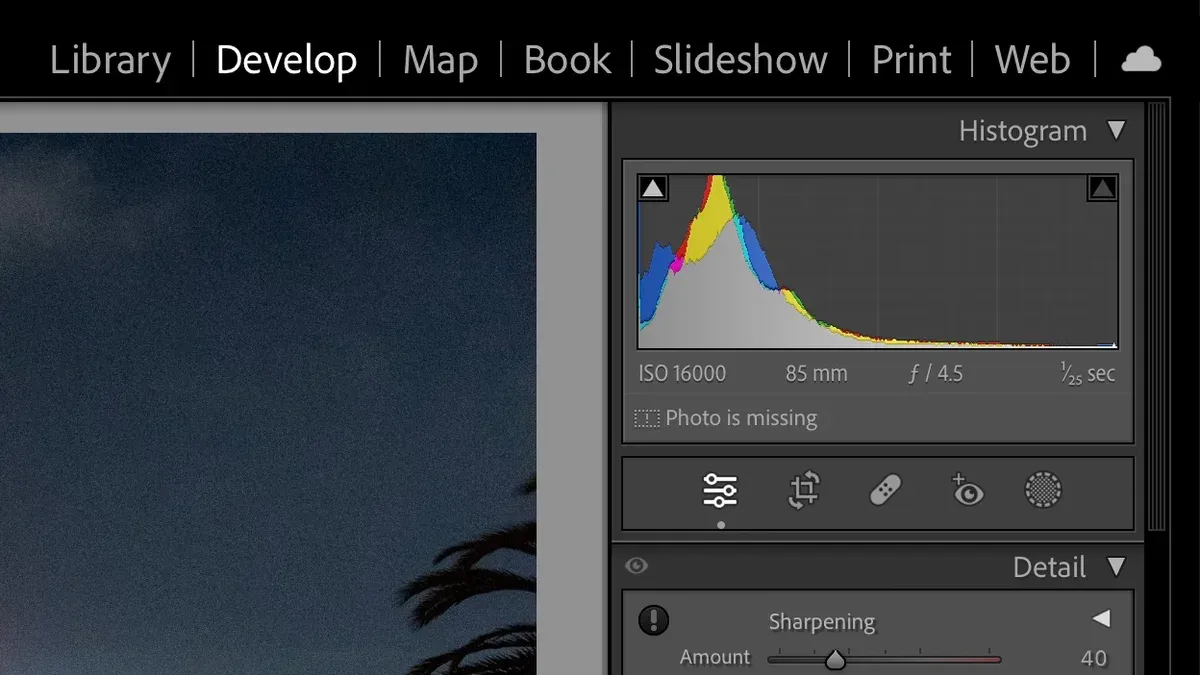Switch to the Library module
The height and width of the screenshot is (675, 1200).
[x=110, y=60]
